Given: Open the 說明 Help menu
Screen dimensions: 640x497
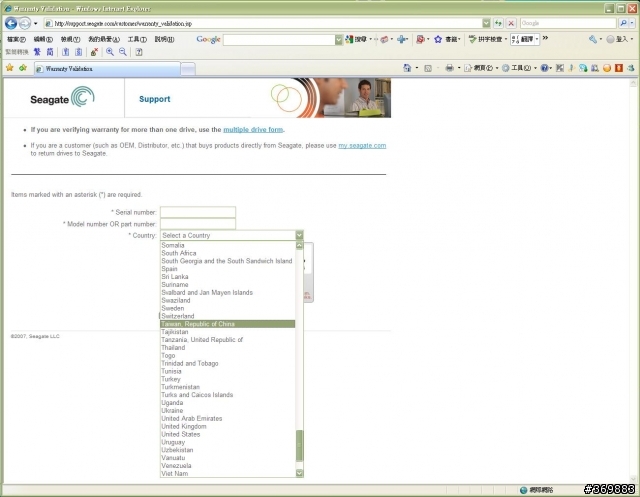Looking at the screenshot, I should coord(164,39).
